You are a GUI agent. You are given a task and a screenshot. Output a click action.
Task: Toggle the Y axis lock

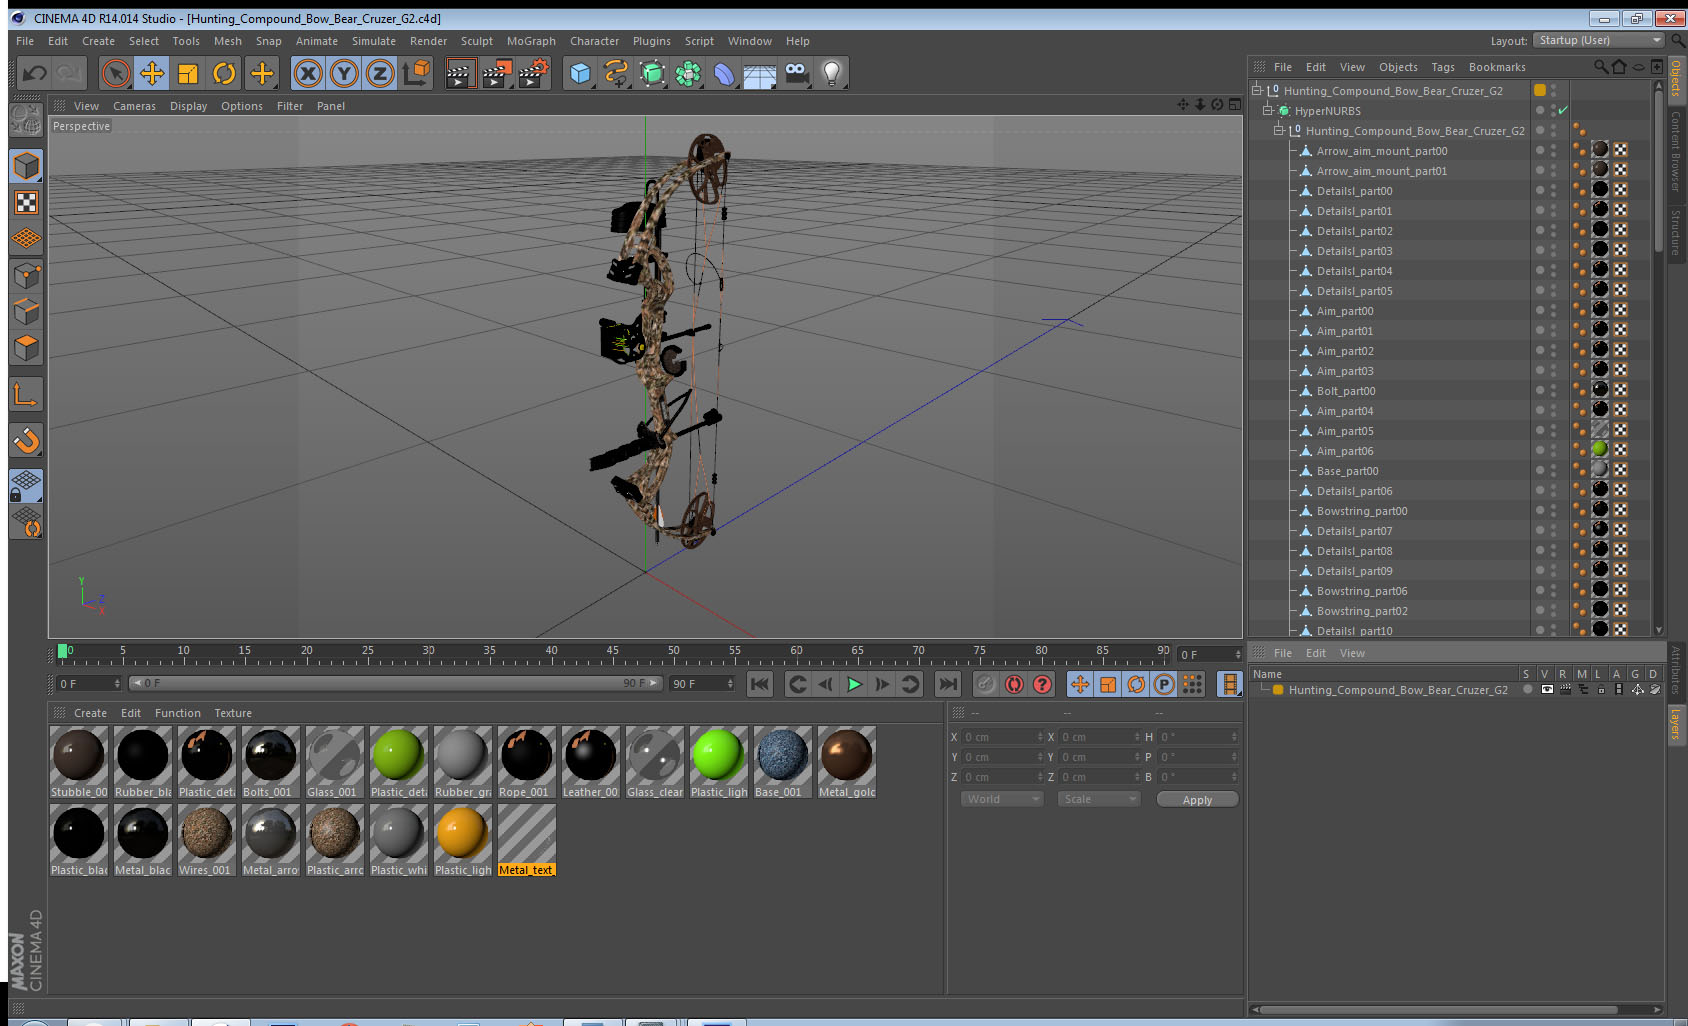click(344, 73)
